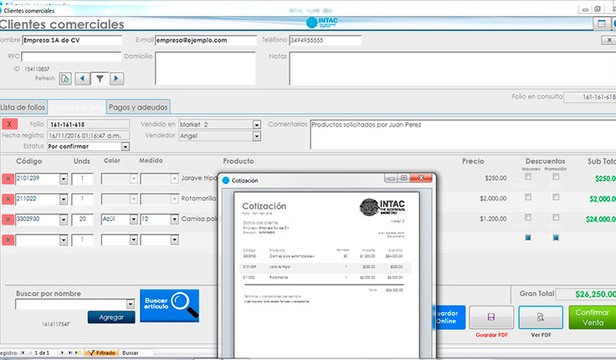The image size is (616, 360).
Task: Click the Fecha registro field
Action: coord(88,136)
